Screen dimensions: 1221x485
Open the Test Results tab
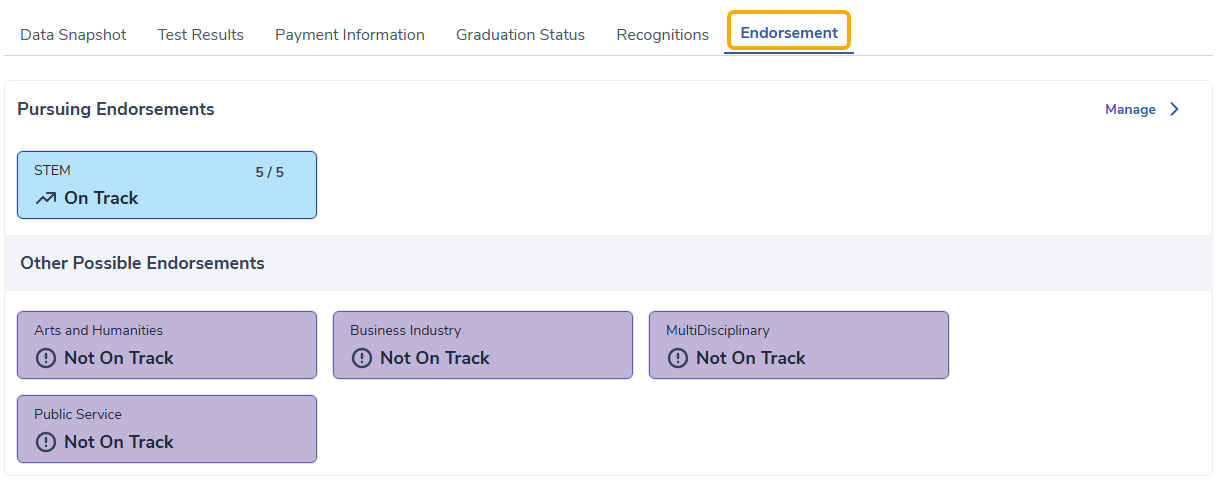[x=200, y=34]
